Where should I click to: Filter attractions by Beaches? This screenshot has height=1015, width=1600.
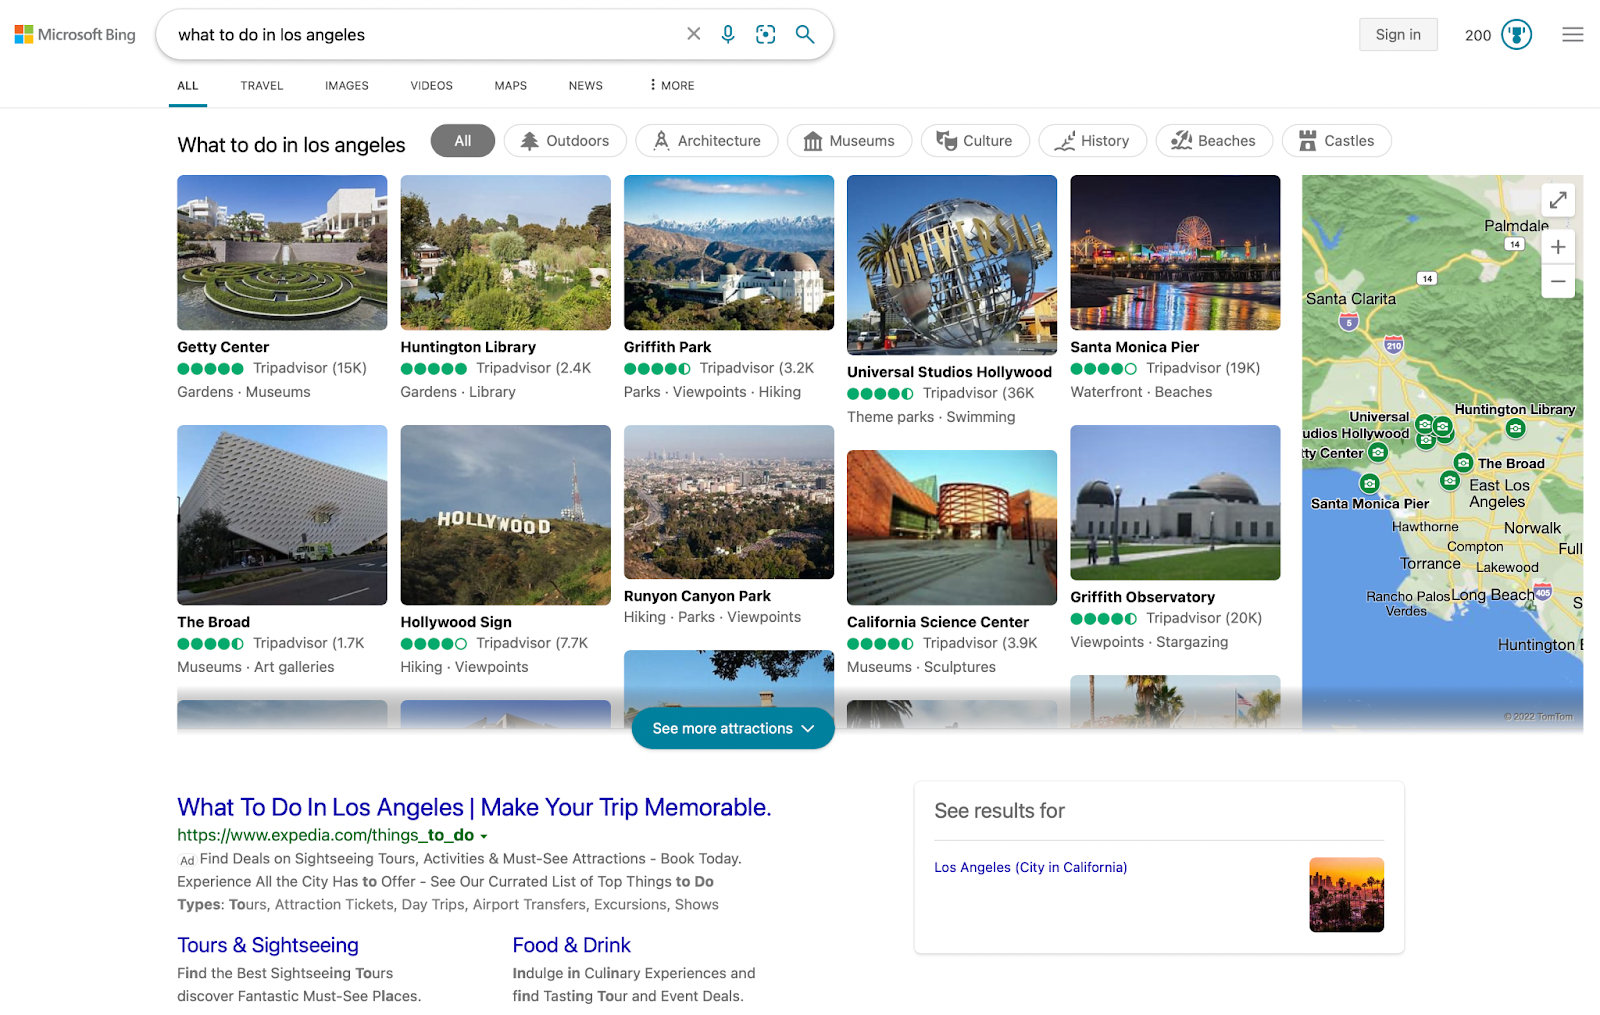(x=1214, y=141)
